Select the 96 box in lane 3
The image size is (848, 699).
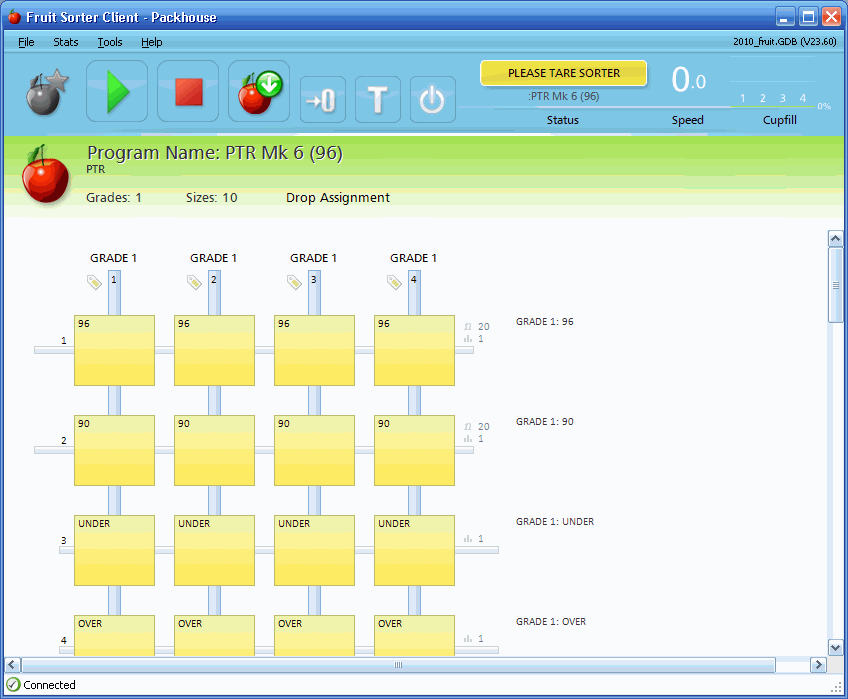315,351
